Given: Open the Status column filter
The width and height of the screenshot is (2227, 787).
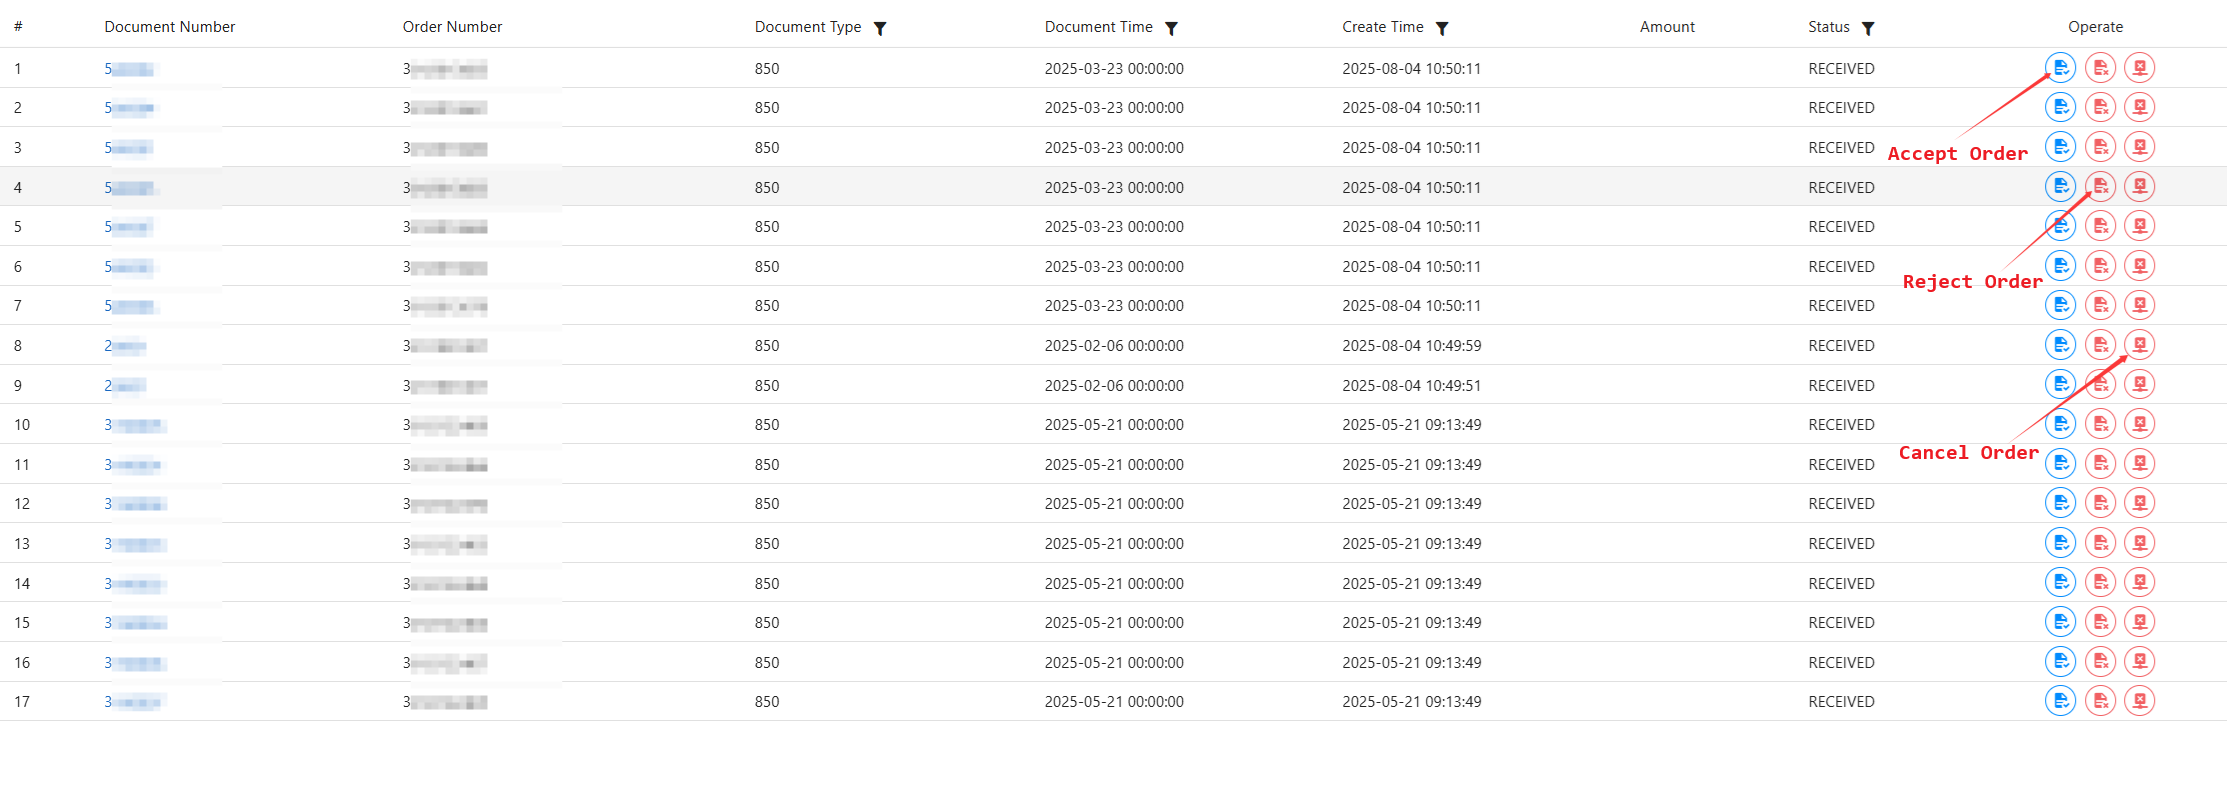Looking at the screenshot, I should tap(1867, 28).
